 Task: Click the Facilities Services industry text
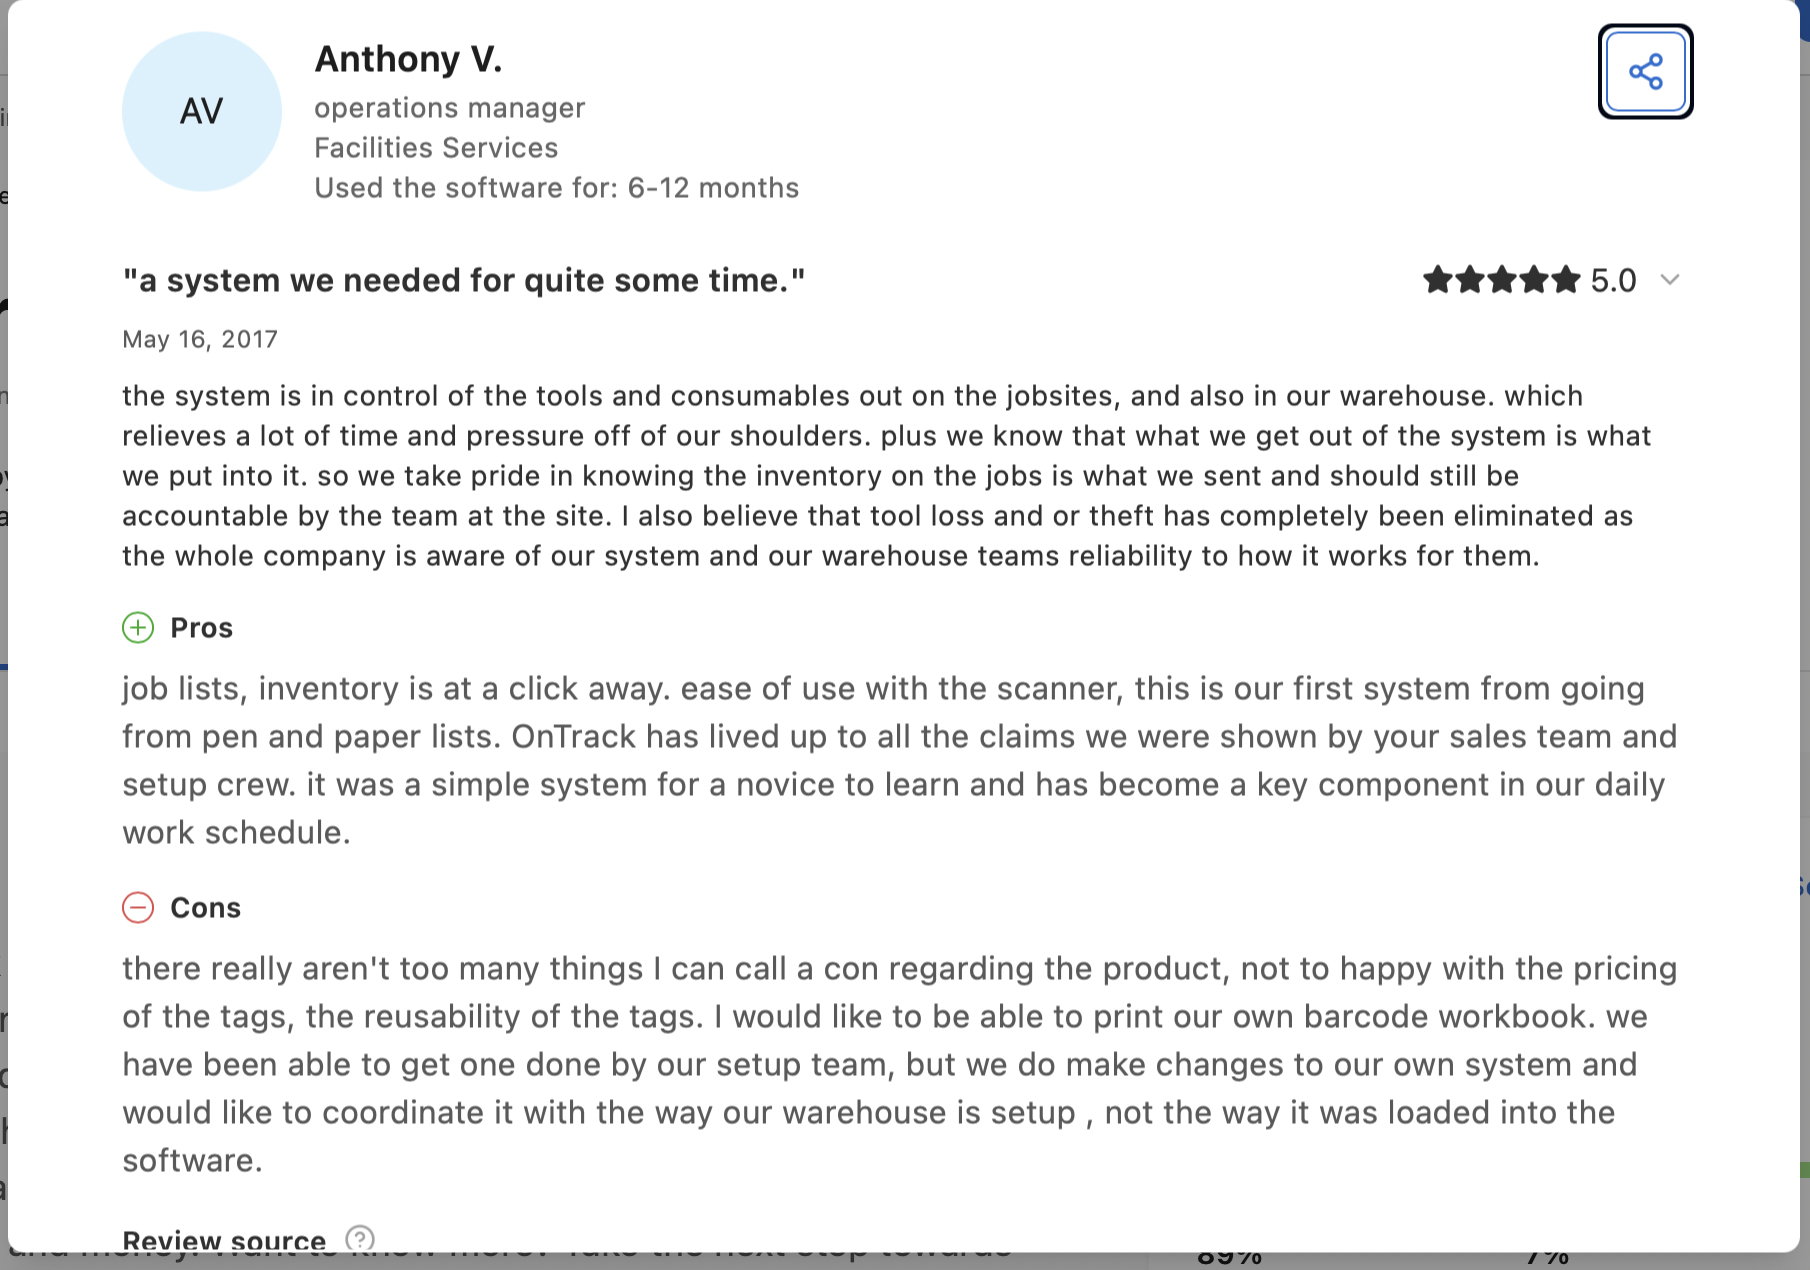pyautogui.click(x=436, y=148)
